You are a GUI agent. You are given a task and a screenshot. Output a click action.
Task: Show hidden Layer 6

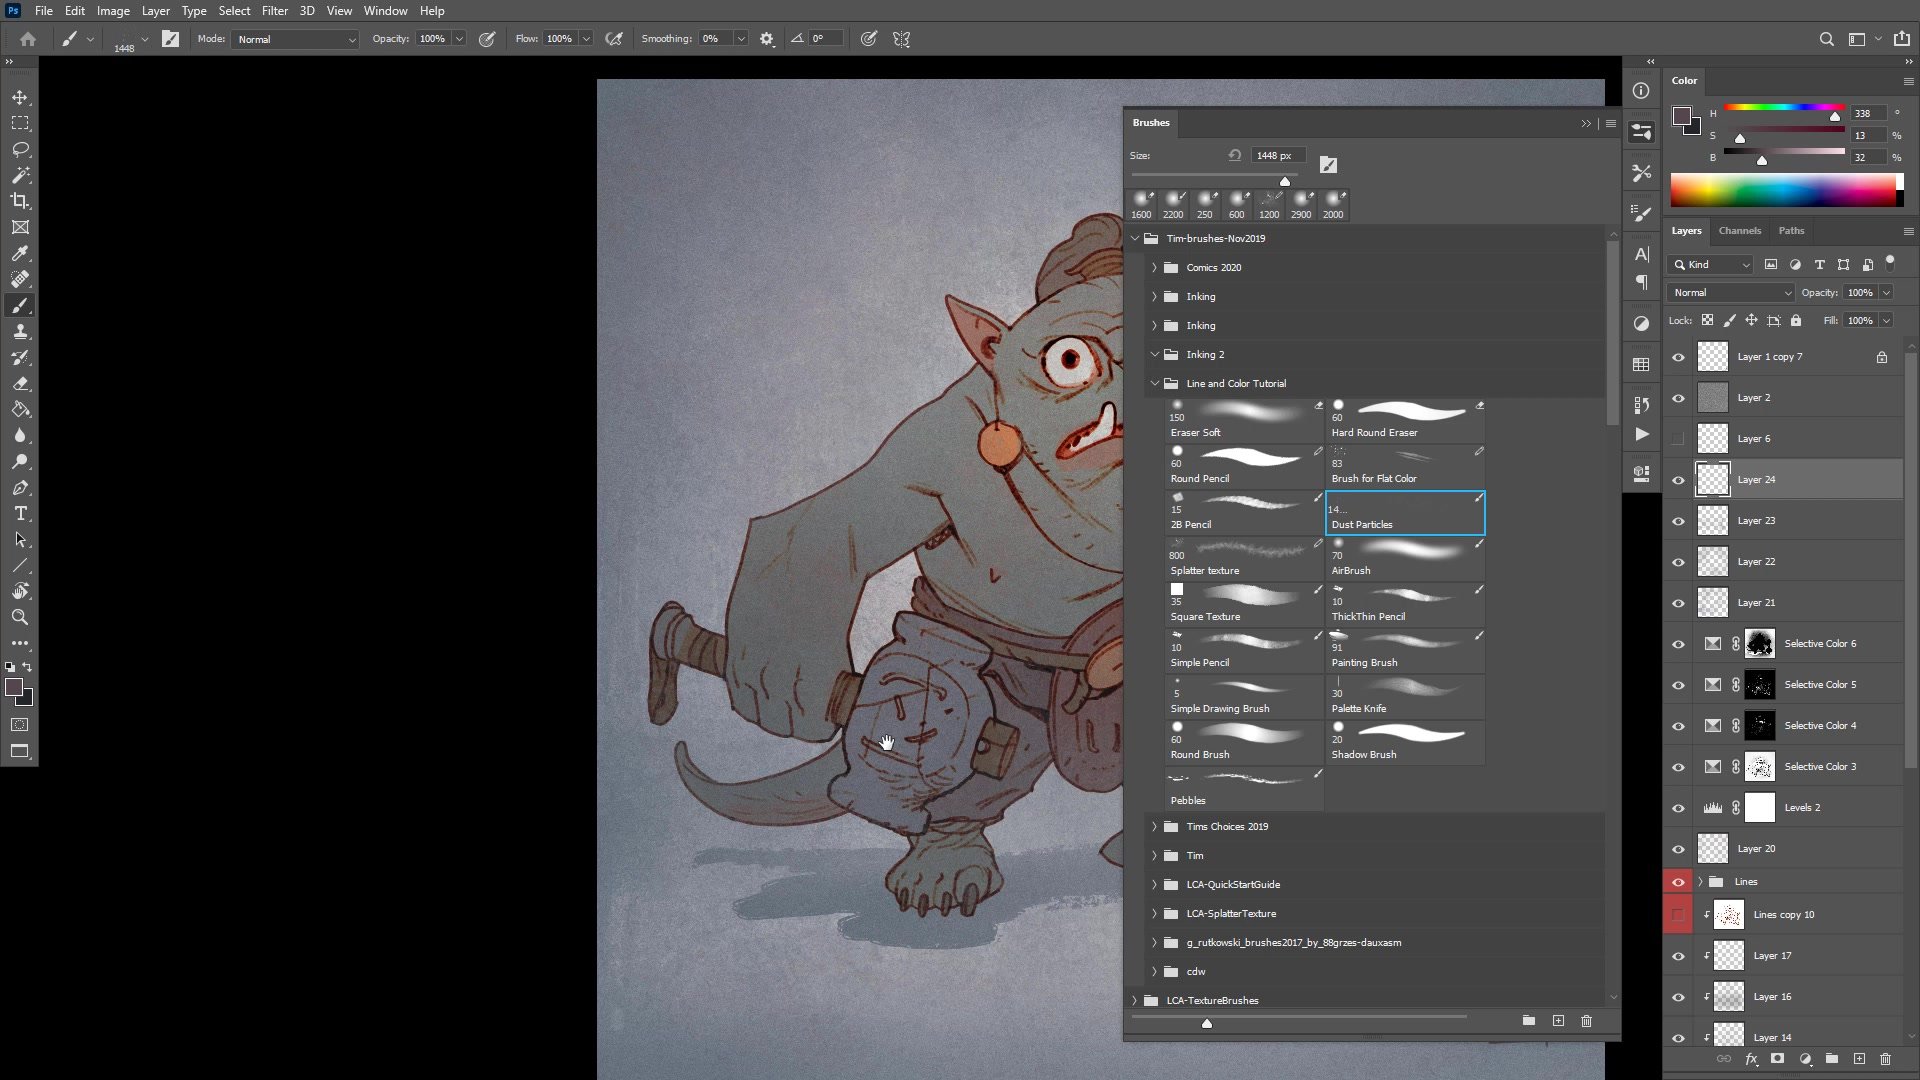pos(1678,439)
